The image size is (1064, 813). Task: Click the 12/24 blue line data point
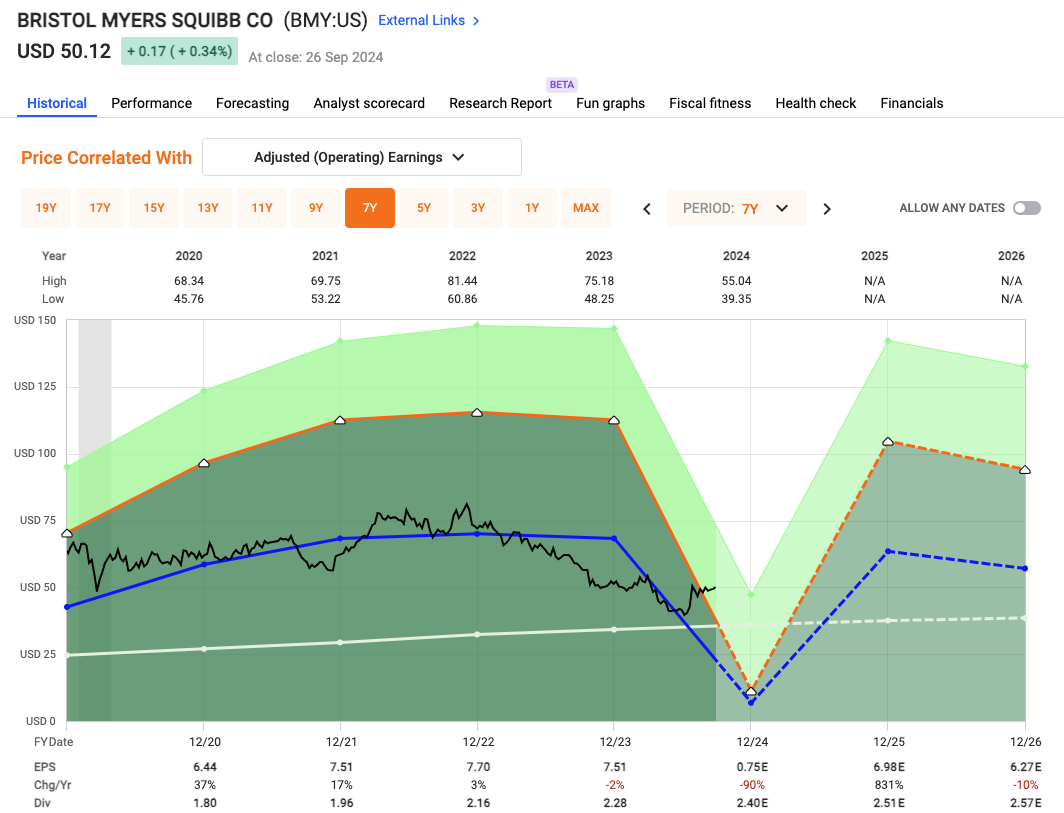click(x=751, y=702)
